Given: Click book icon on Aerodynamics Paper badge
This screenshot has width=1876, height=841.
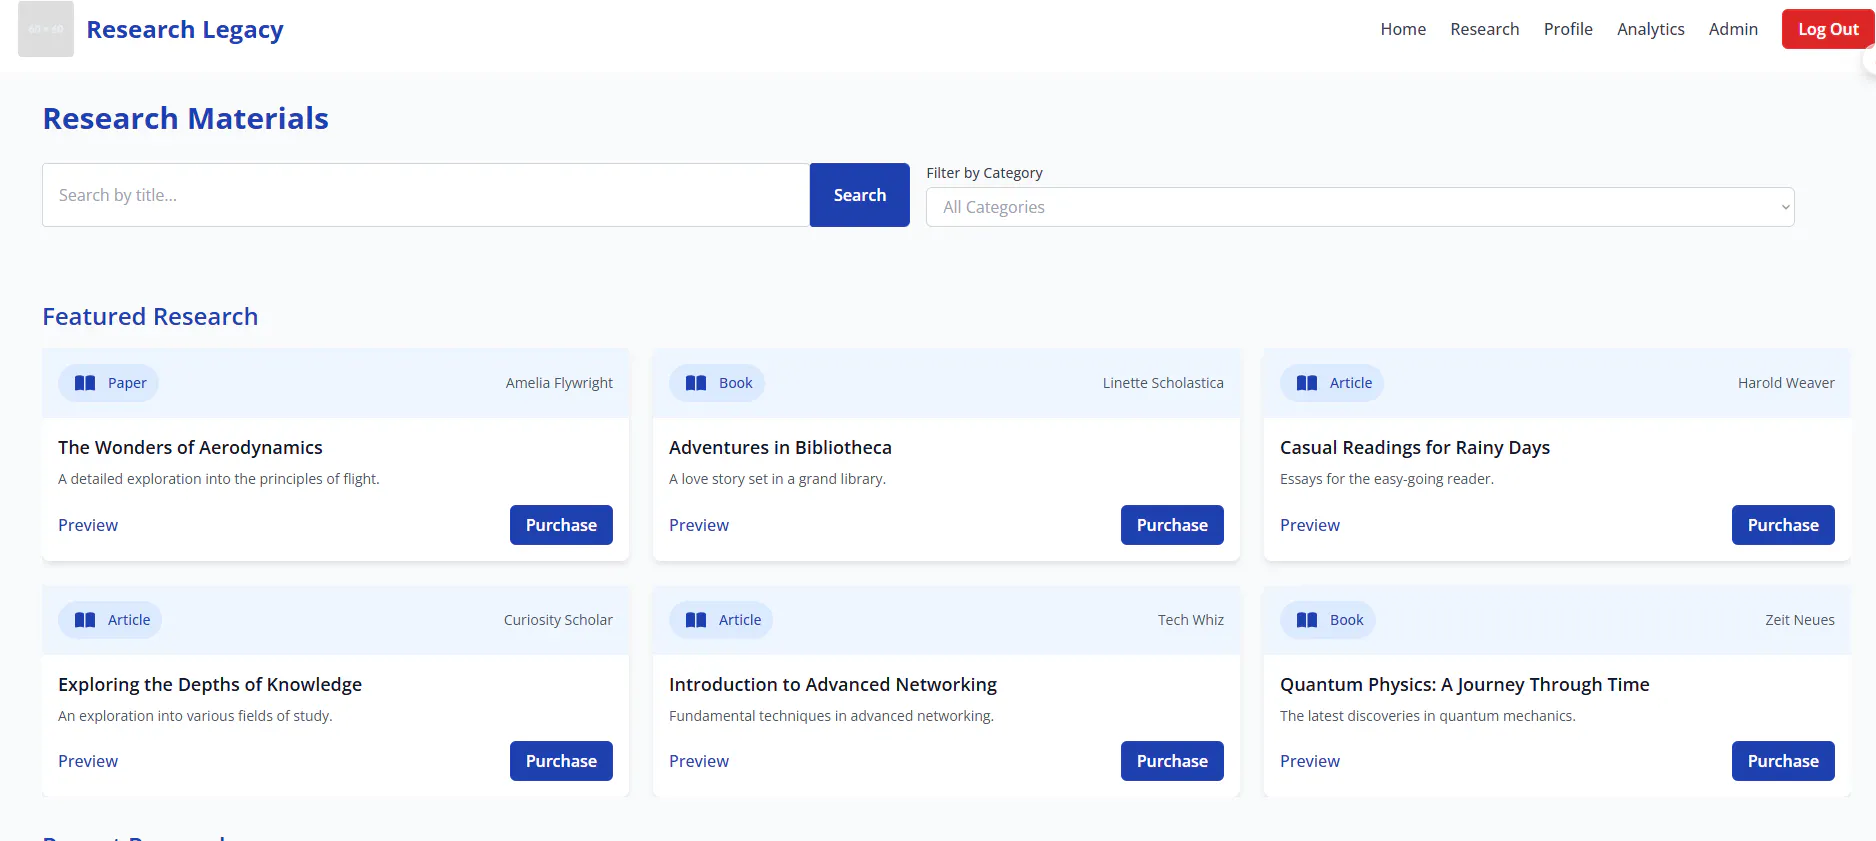Looking at the screenshot, I should 85,383.
